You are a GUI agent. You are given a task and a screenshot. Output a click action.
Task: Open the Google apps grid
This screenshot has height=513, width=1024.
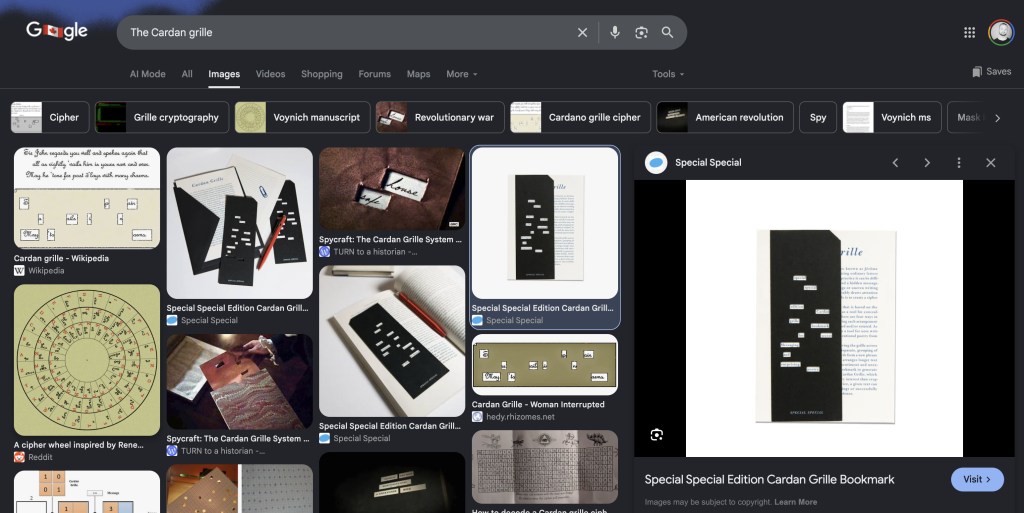pos(969,33)
